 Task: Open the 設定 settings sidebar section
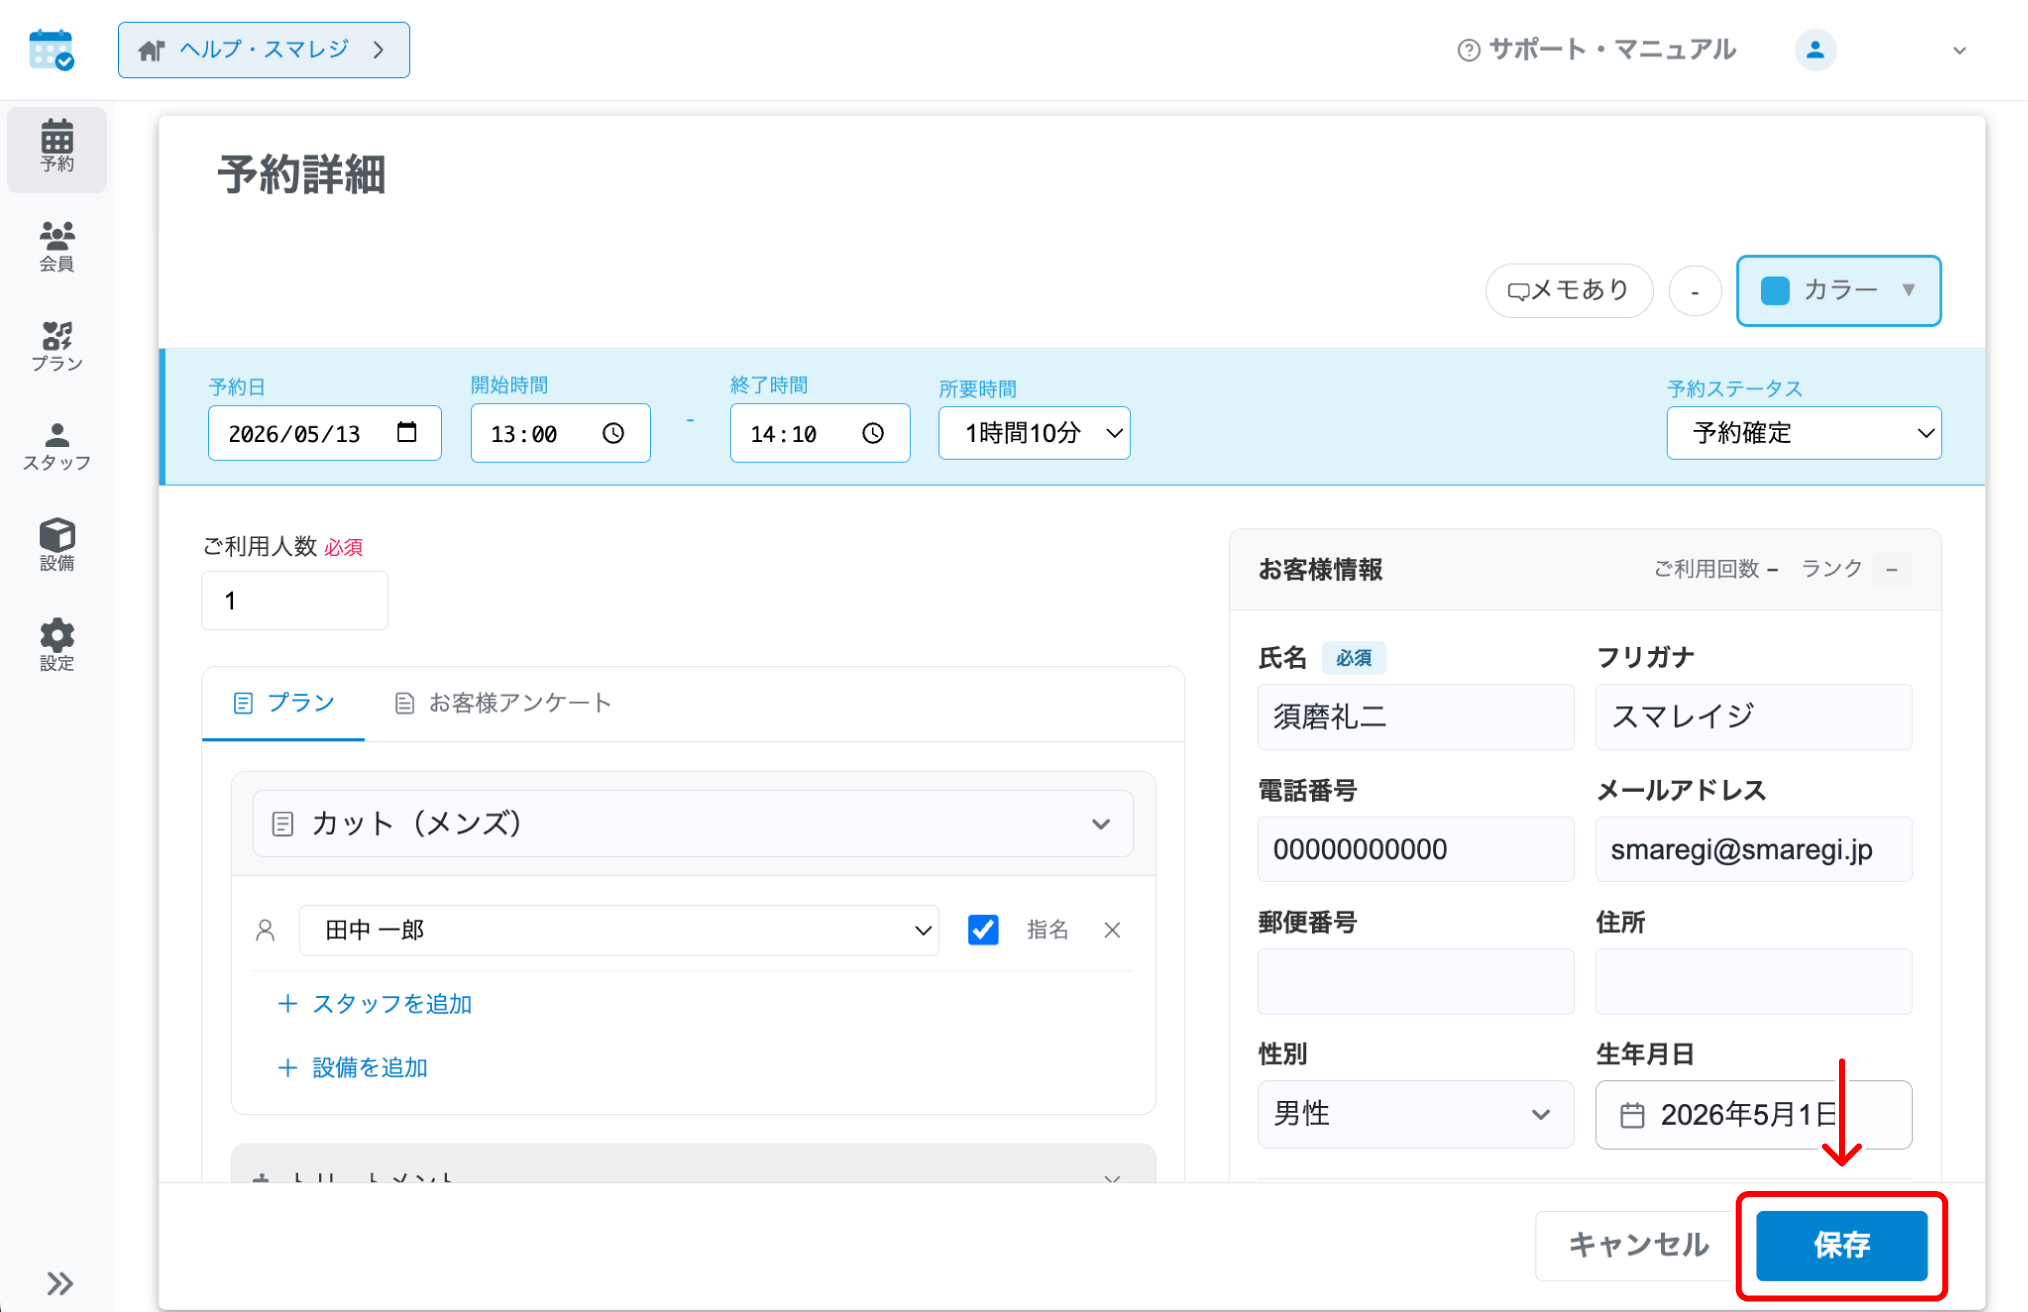(57, 645)
